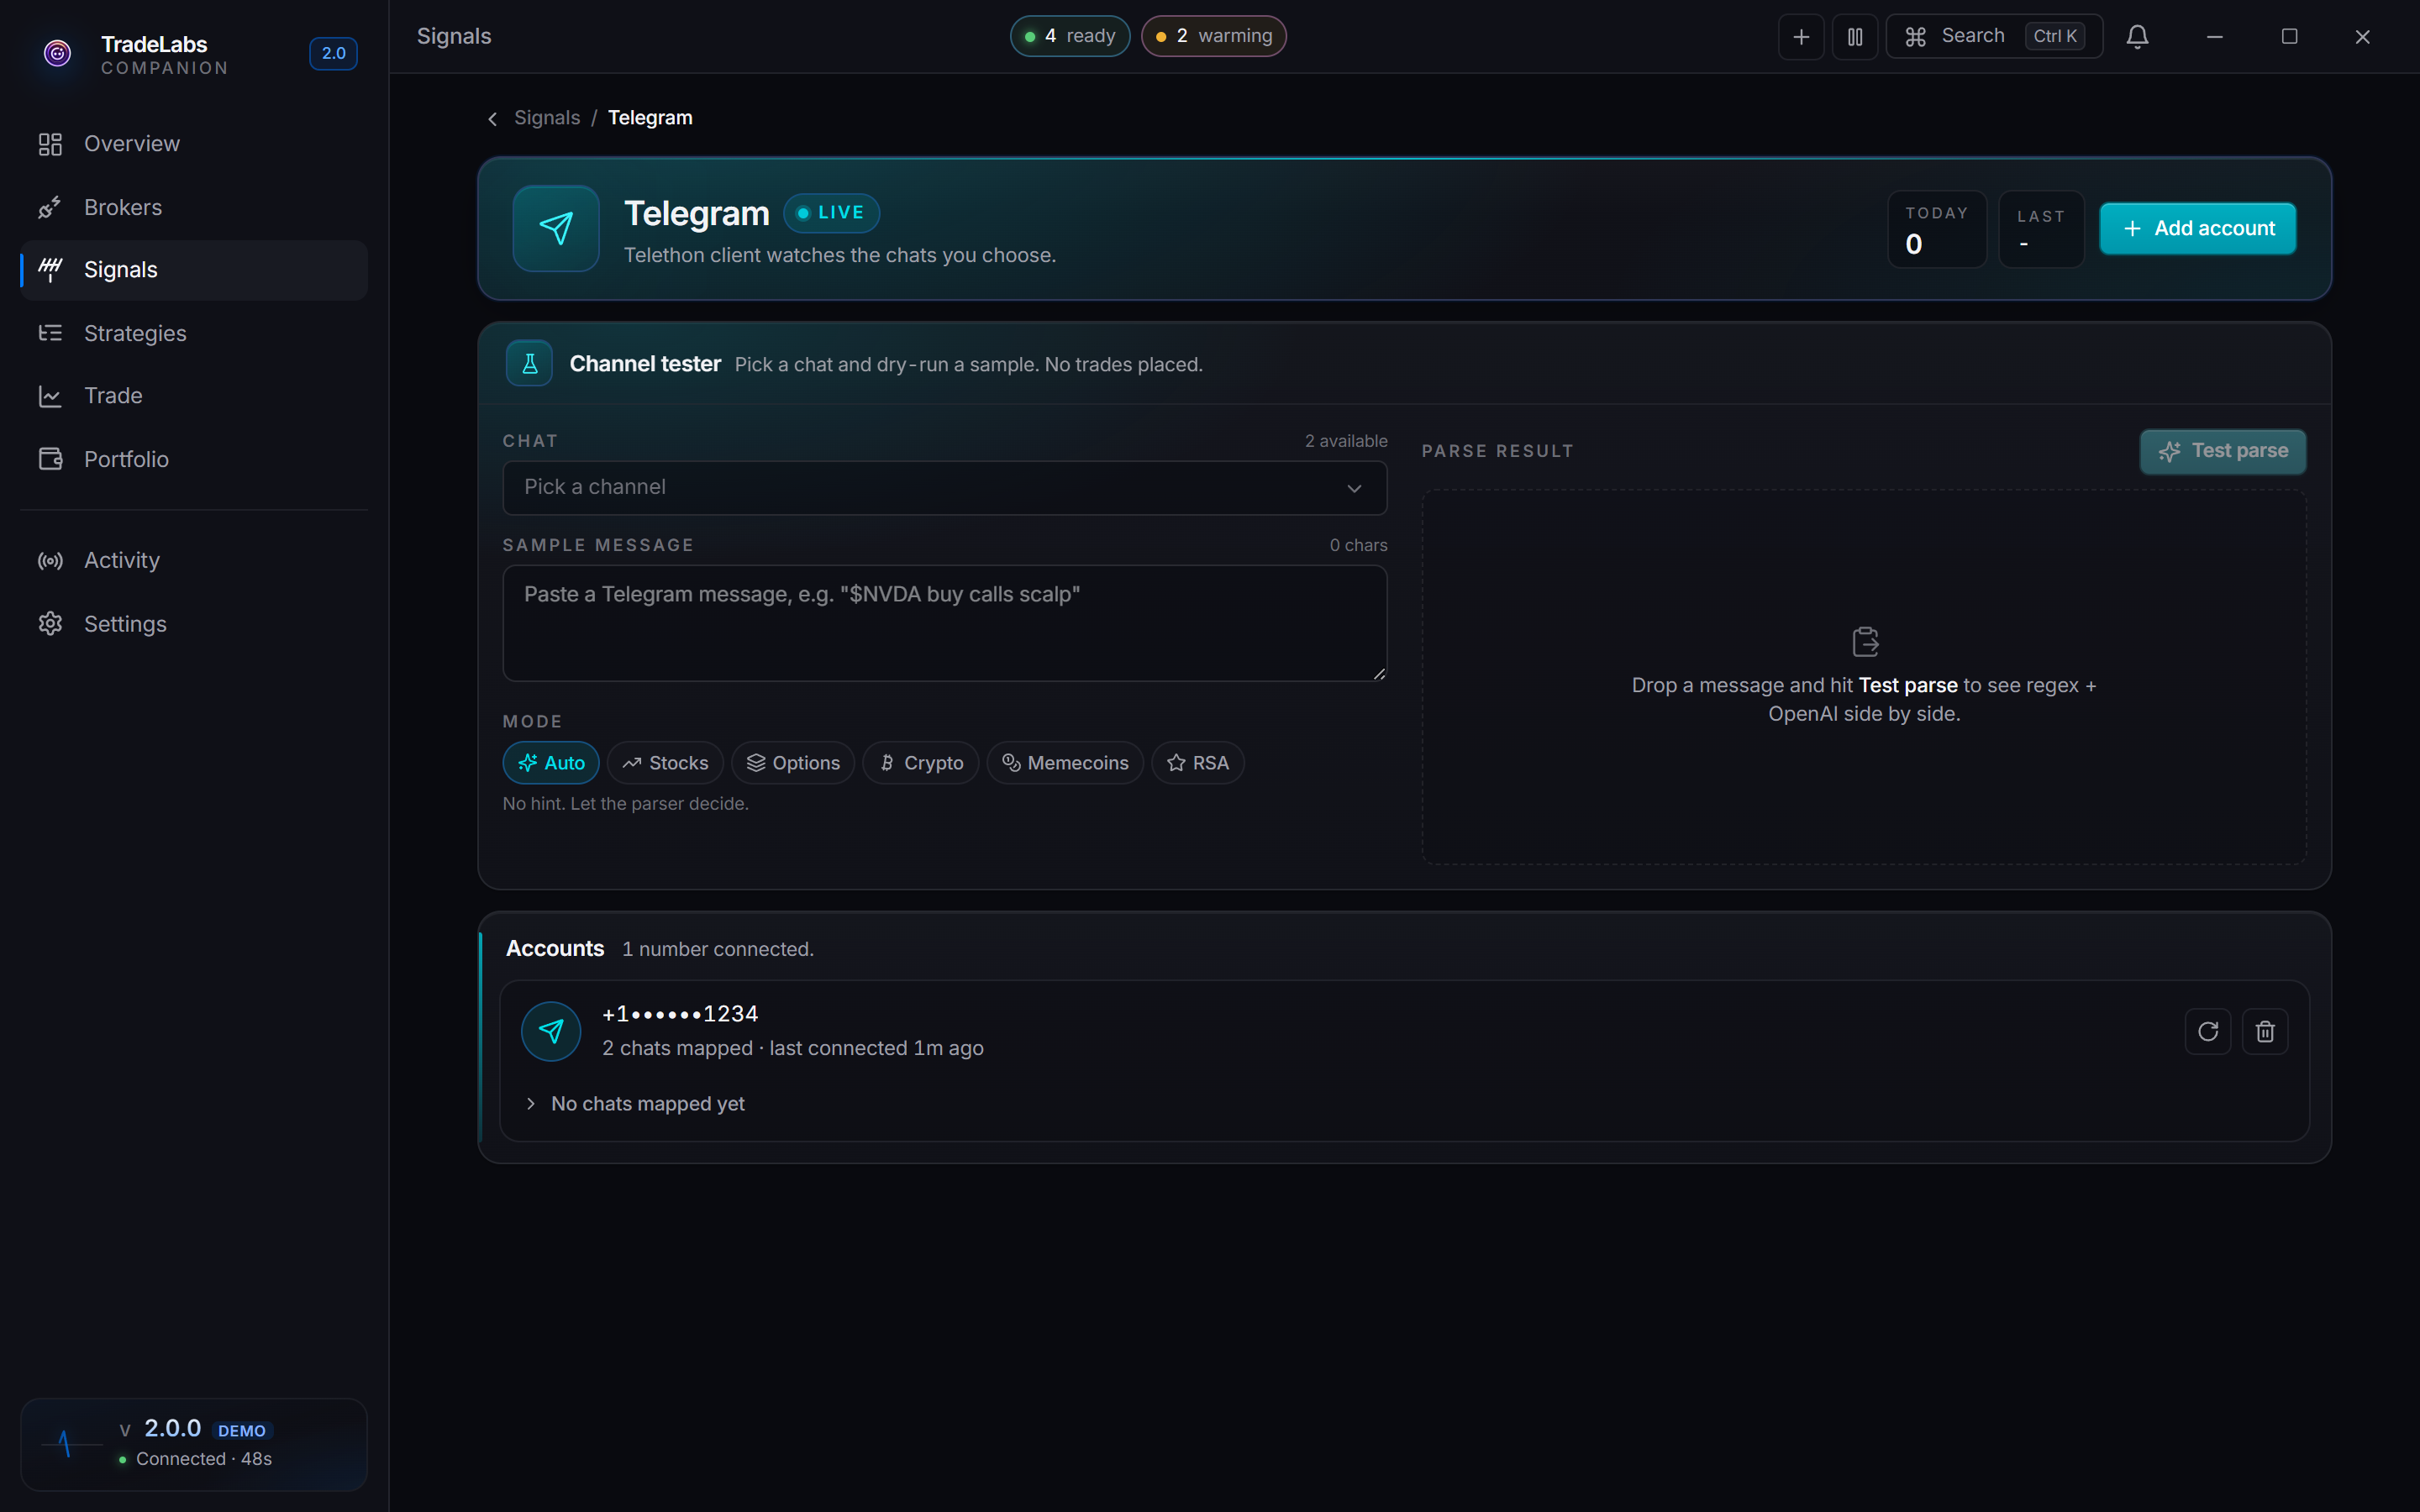The image size is (2420, 1512).
Task: Click the LAST stat tile
Action: pos(2041,229)
